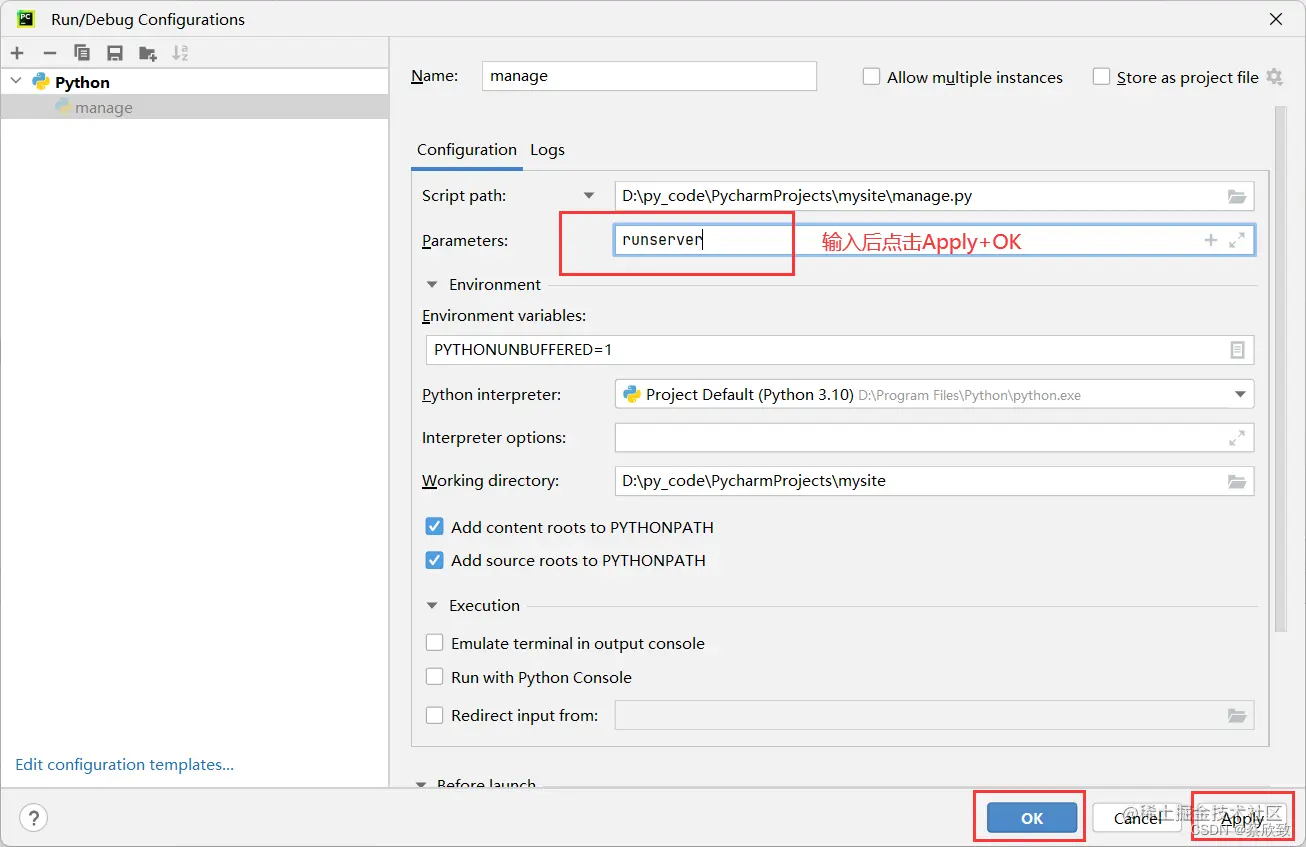
Task: Click the vertical scrollbar of the settings pane
Action: (1281, 370)
